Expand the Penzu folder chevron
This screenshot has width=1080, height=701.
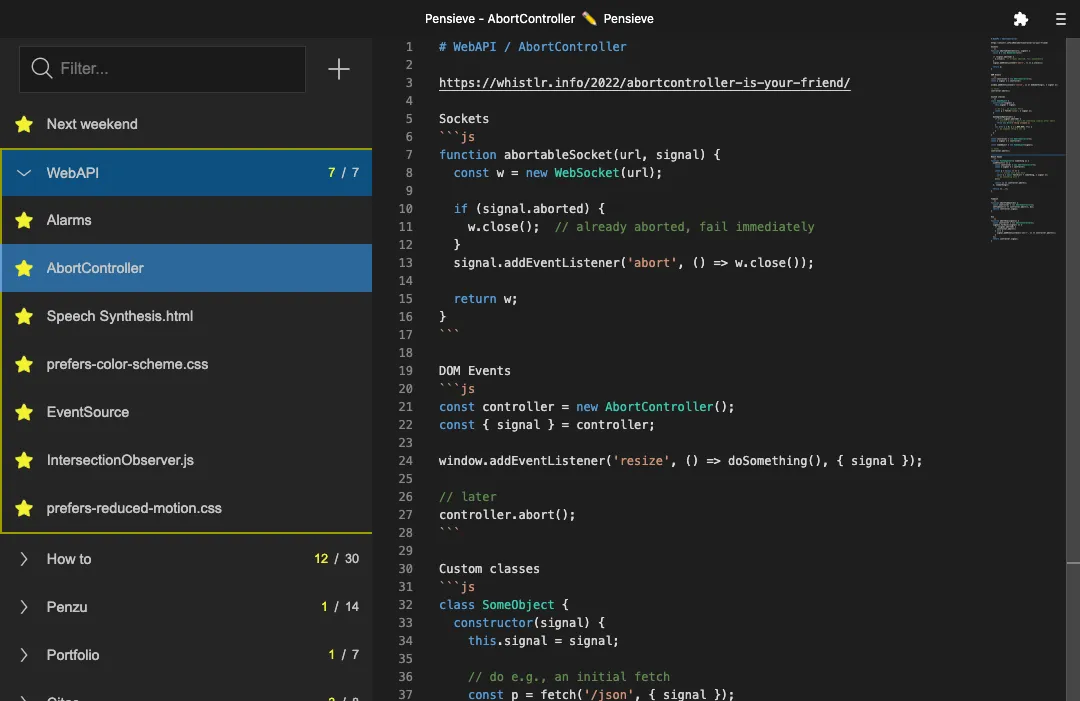[24, 607]
